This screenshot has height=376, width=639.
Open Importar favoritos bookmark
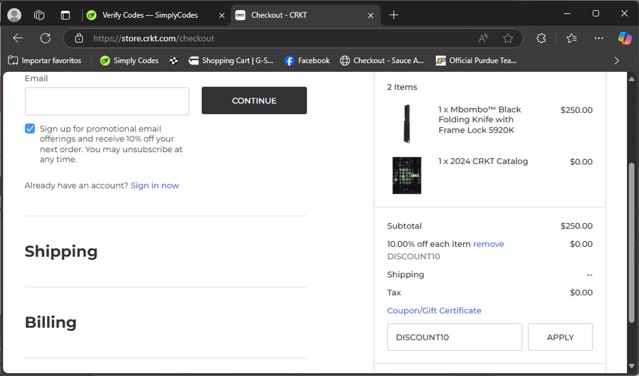pos(45,61)
